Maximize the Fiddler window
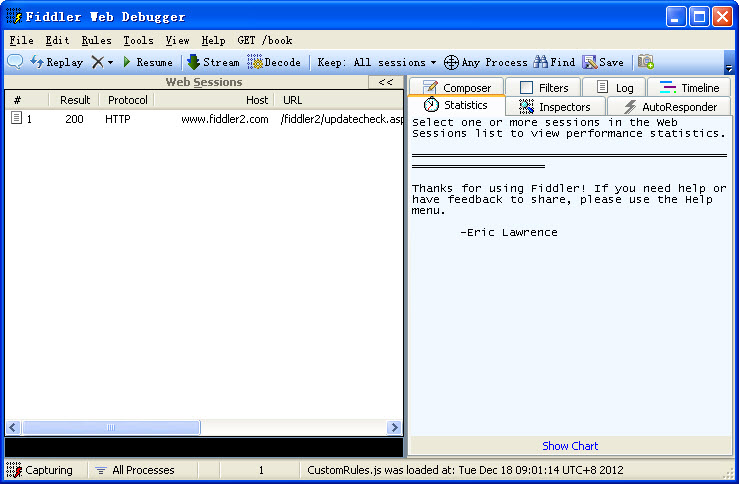Screen dimensions: 739x484 tap(699, 17)
